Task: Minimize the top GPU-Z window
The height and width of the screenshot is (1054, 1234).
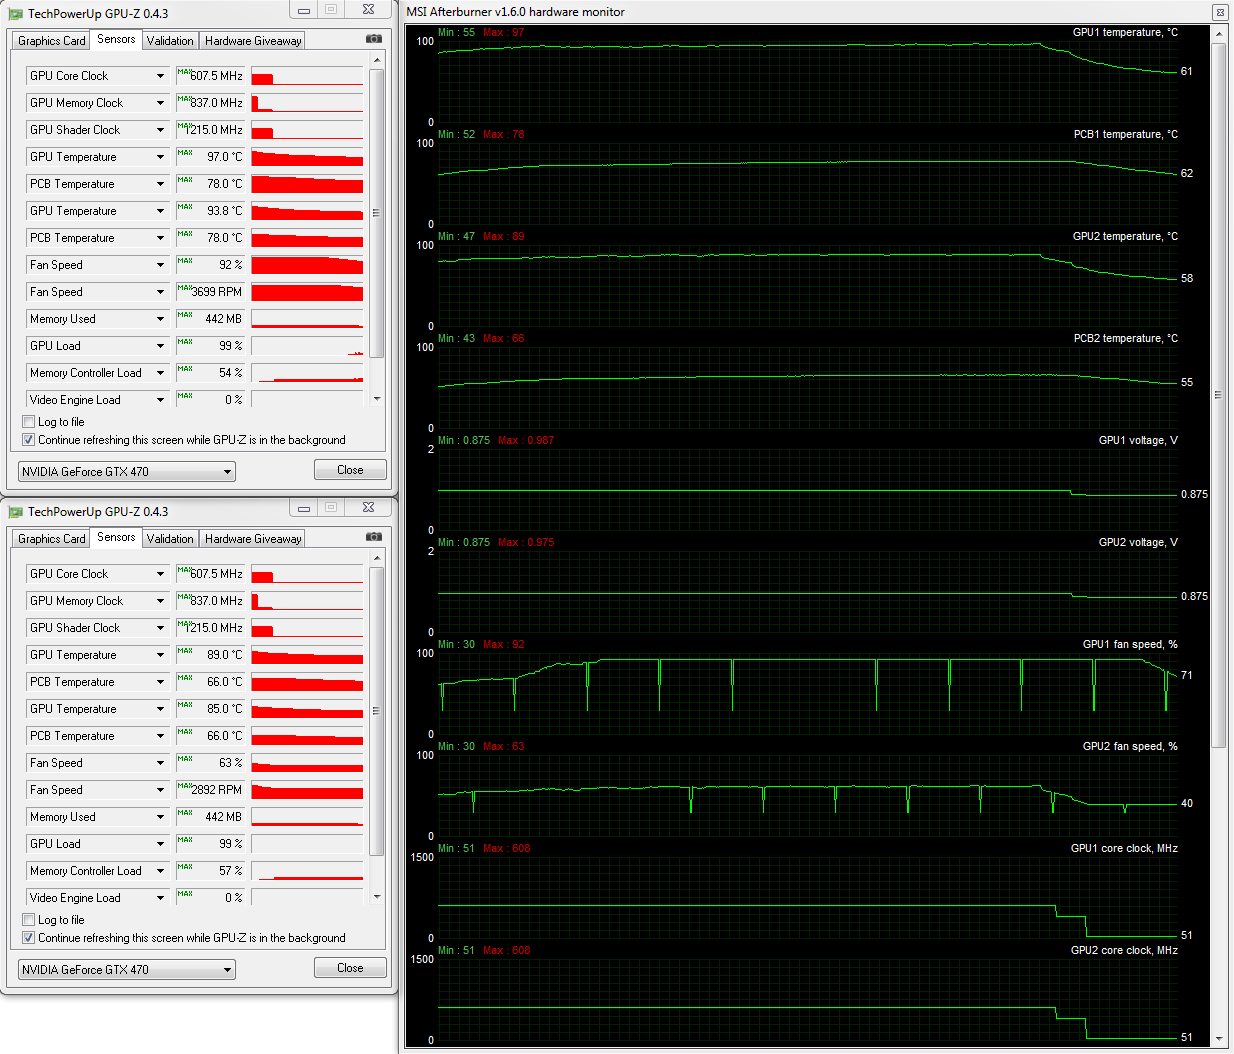Action: [x=304, y=9]
